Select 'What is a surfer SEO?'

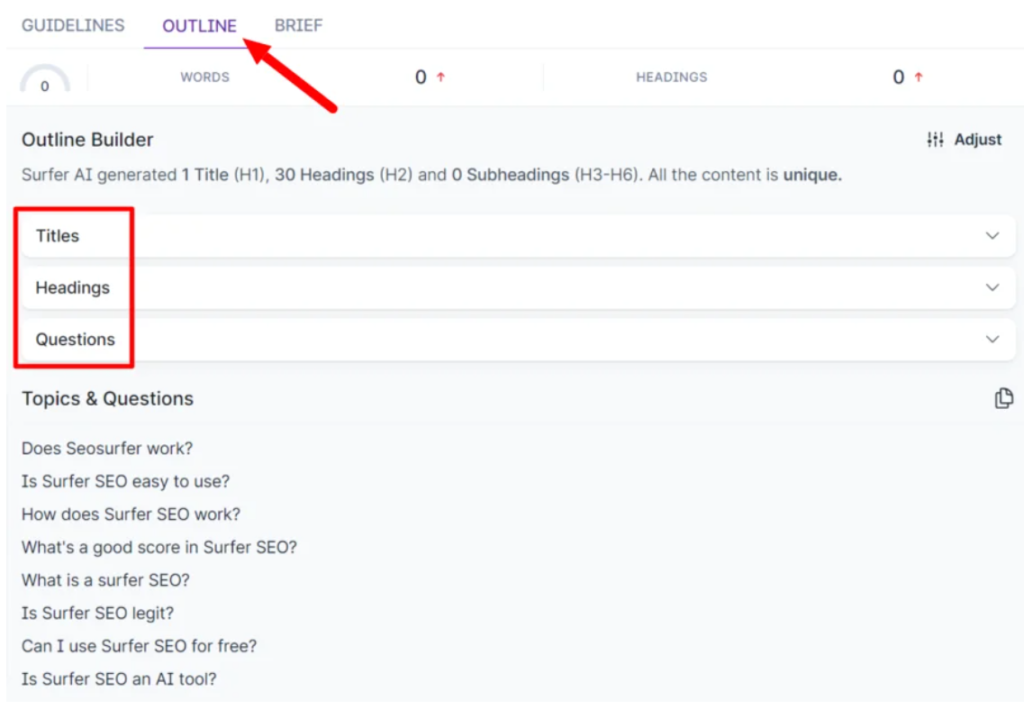[x=105, y=580]
